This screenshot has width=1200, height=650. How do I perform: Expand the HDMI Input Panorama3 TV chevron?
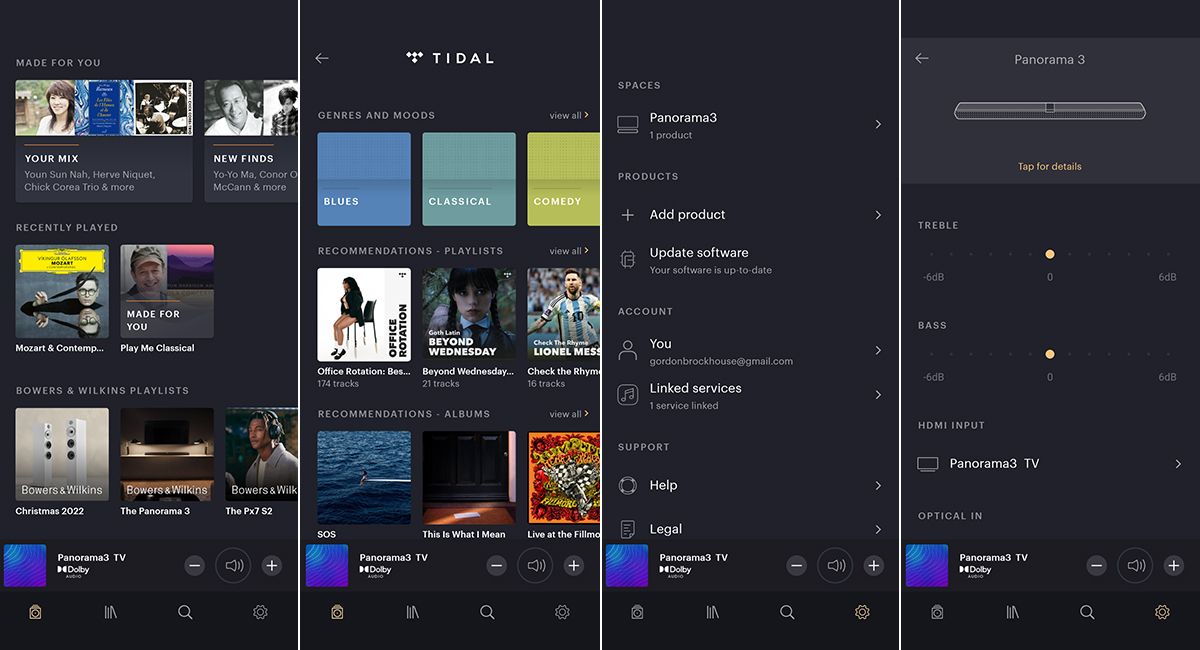pos(1178,464)
